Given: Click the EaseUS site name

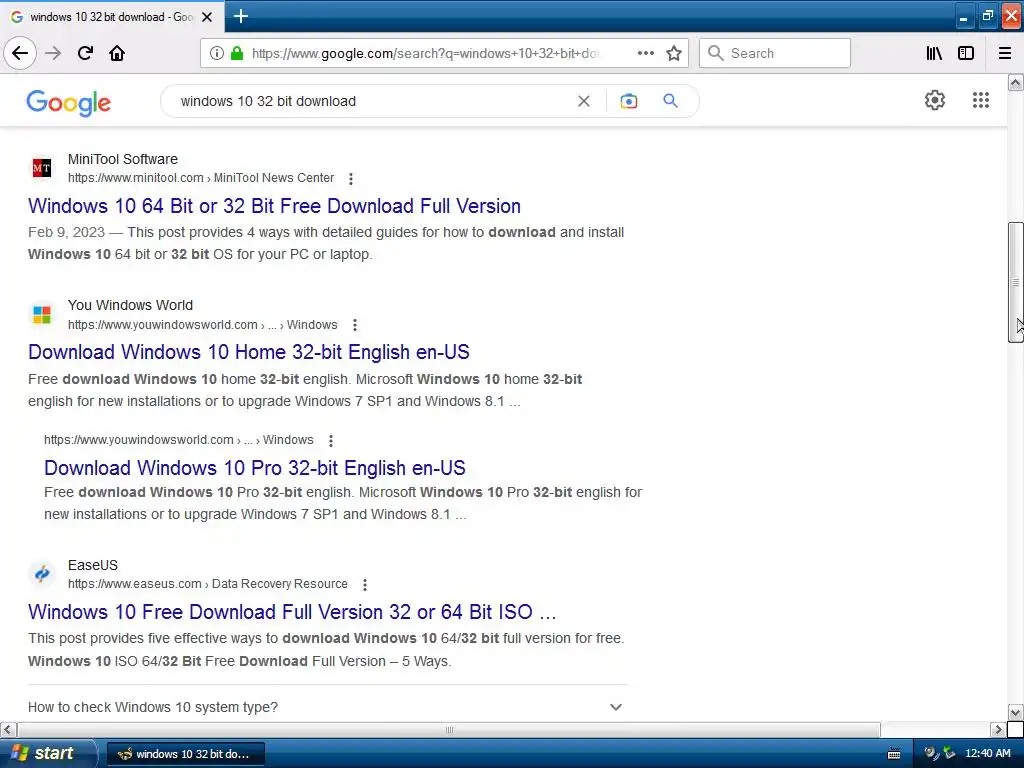Looking at the screenshot, I should click(93, 565).
